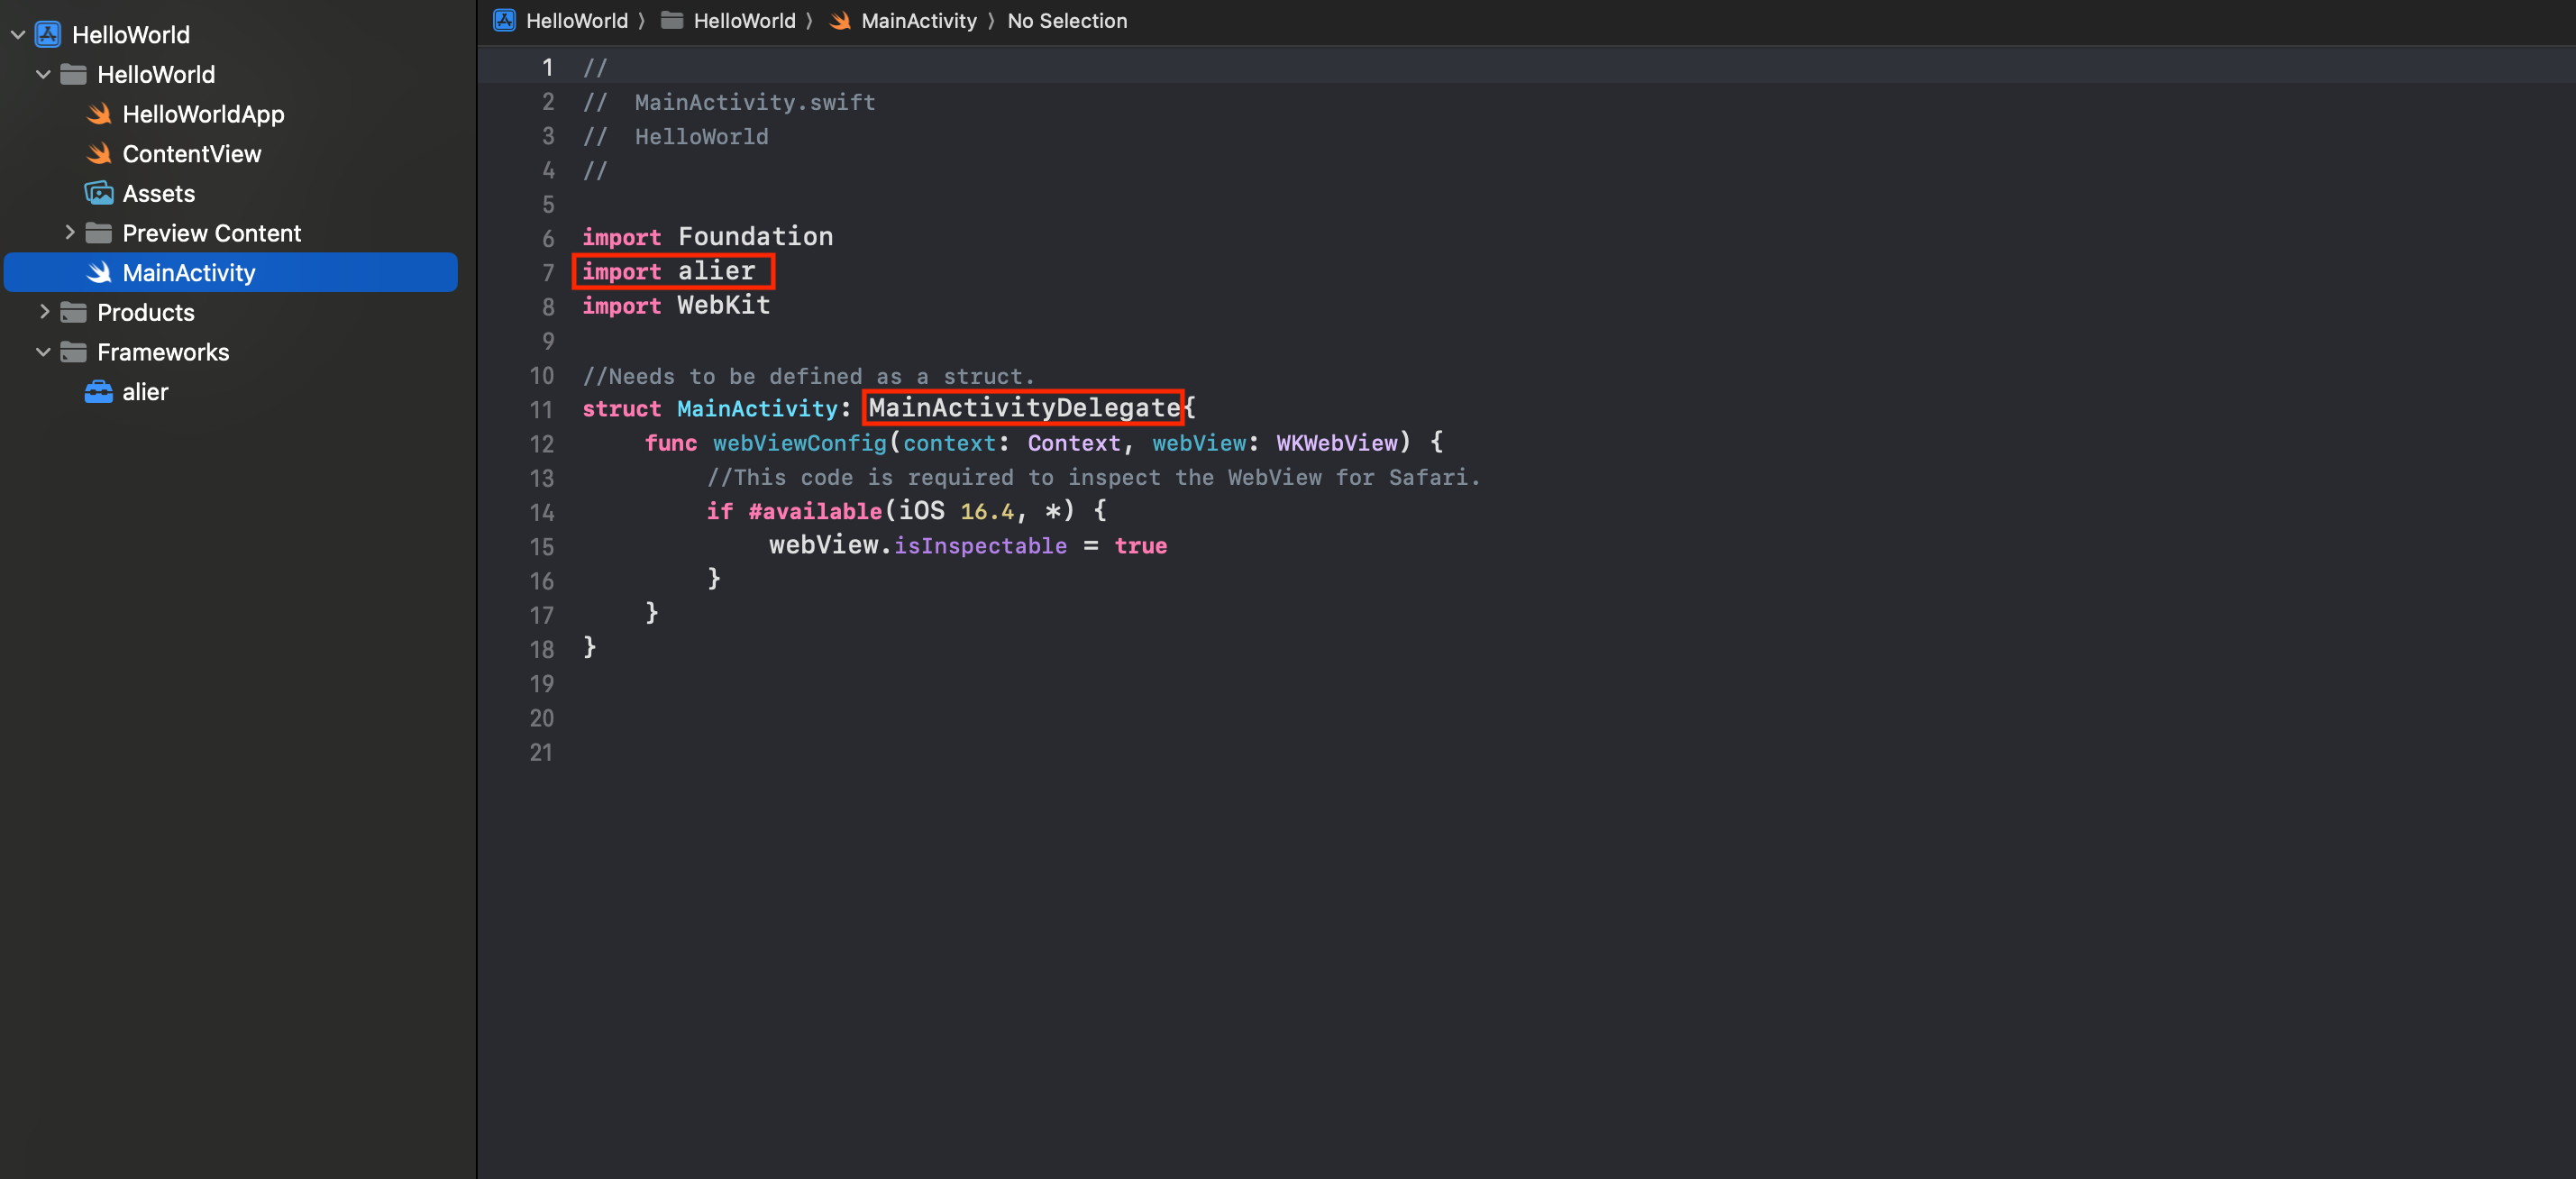Click the HelloWorld folder icon in the breadcrumb
This screenshot has height=1179, width=2576.
click(x=673, y=20)
